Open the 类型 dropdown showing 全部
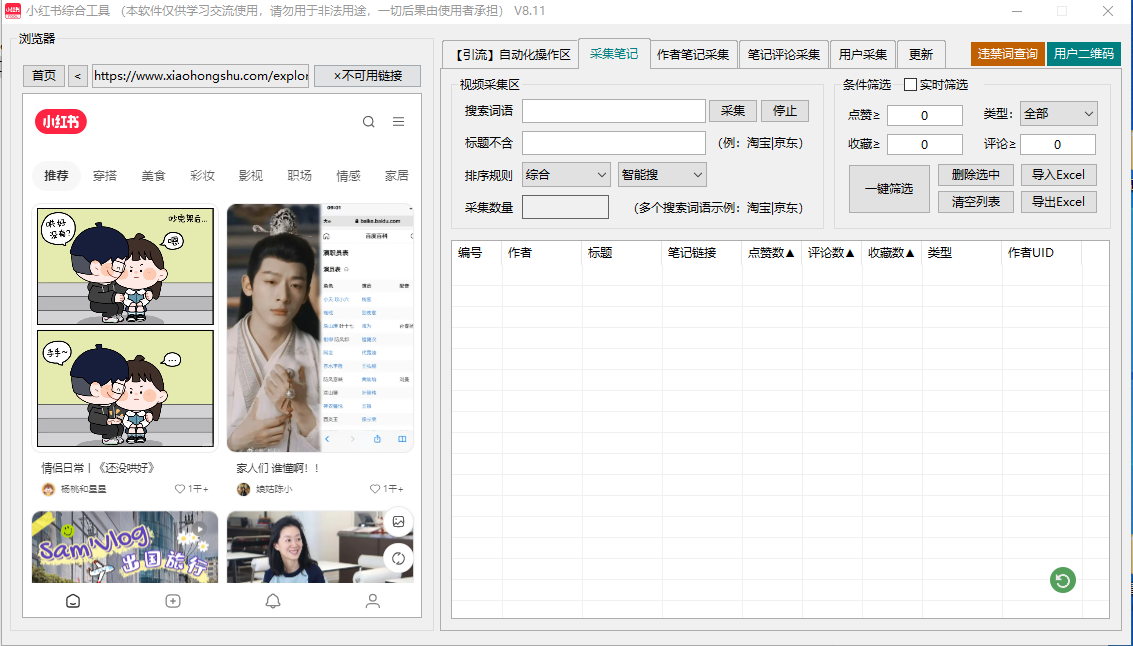The image size is (1133, 646). click(x=1059, y=114)
